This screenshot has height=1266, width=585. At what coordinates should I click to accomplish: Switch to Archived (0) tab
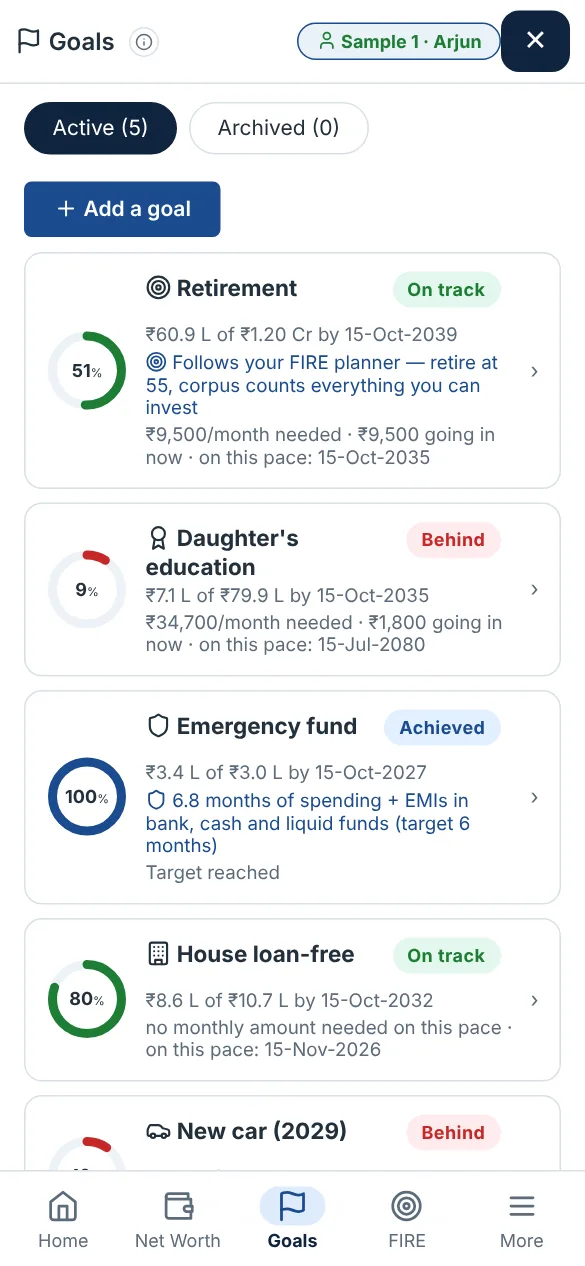click(279, 128)
